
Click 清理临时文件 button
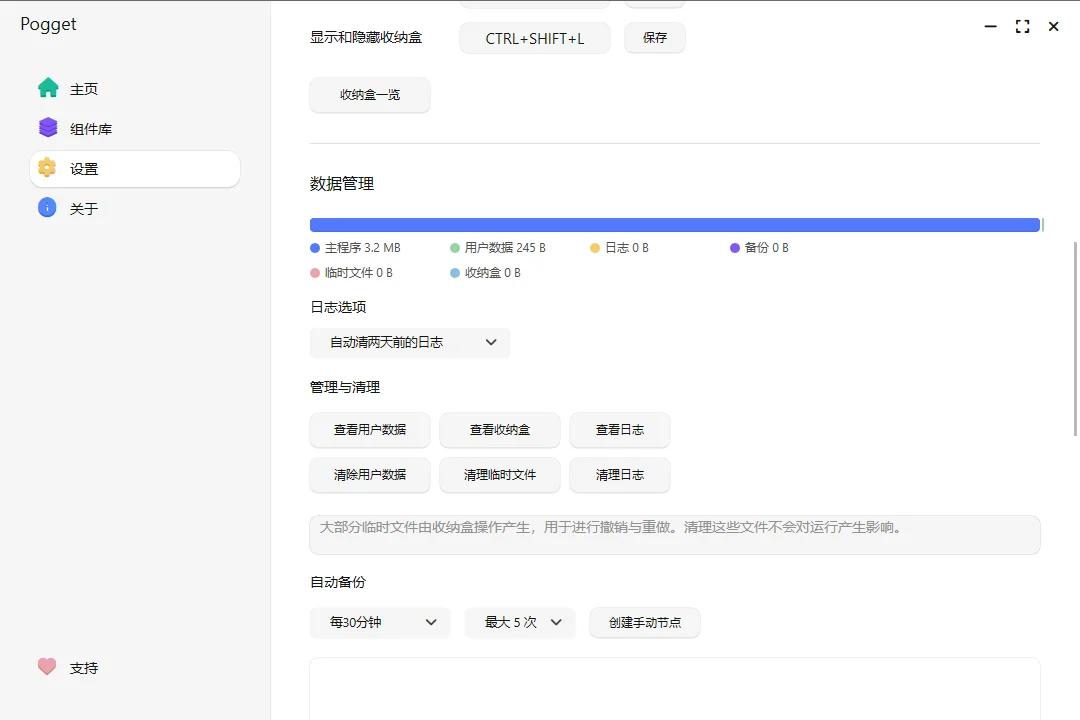[500, 475]
